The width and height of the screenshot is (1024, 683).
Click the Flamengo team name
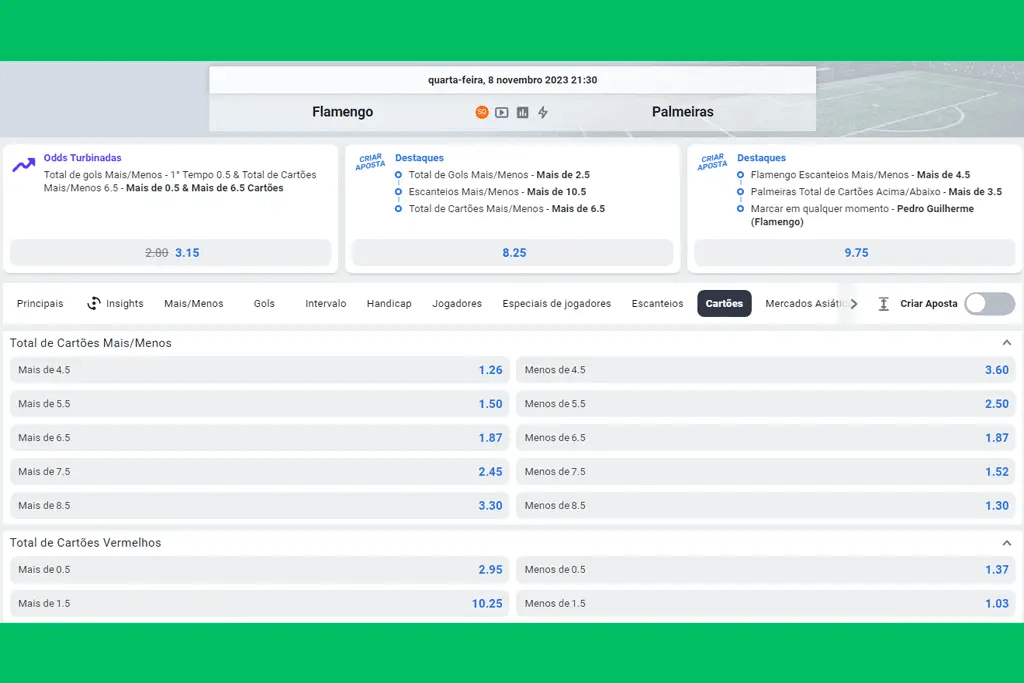342,112
